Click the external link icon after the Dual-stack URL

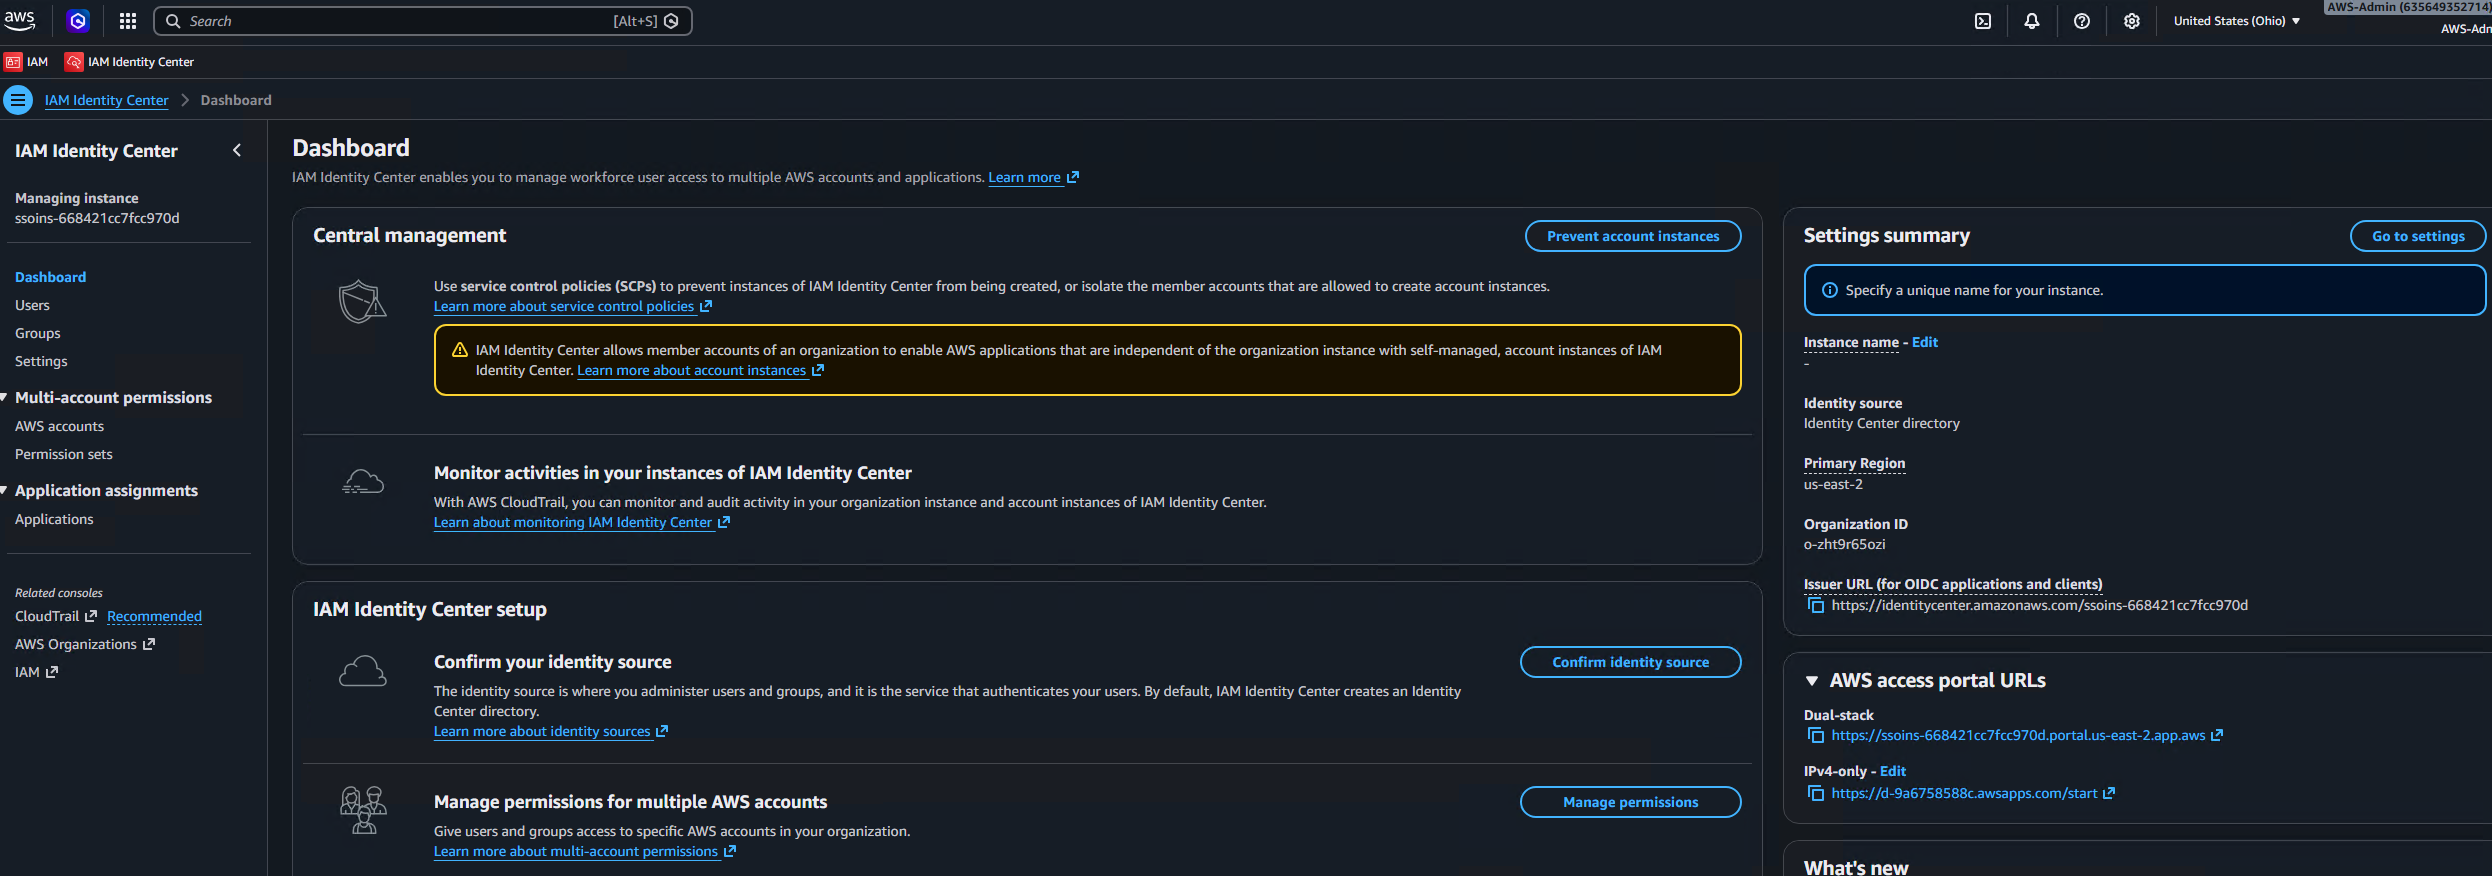[2217, 735]
